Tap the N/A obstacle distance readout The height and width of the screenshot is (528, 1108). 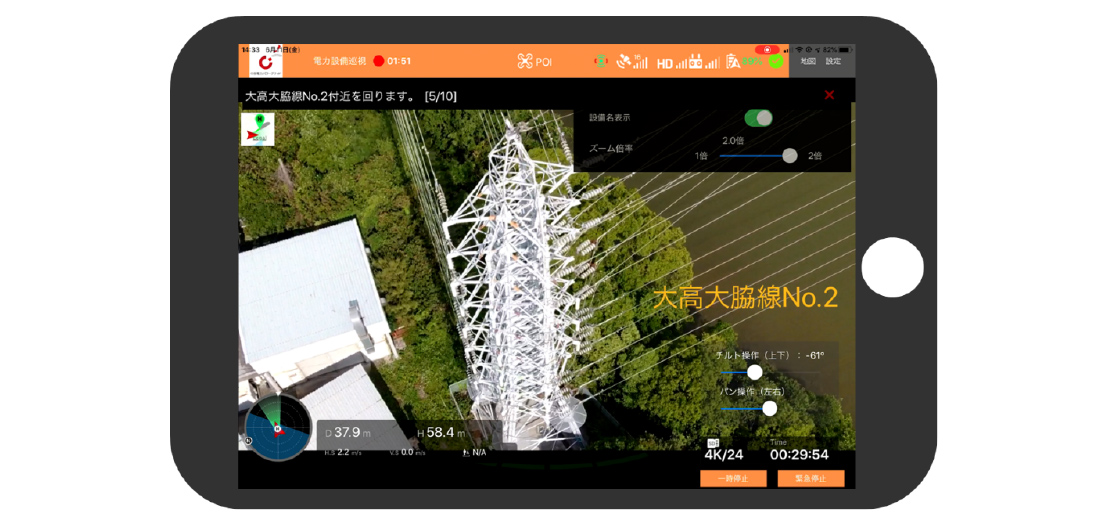(473, 452)
